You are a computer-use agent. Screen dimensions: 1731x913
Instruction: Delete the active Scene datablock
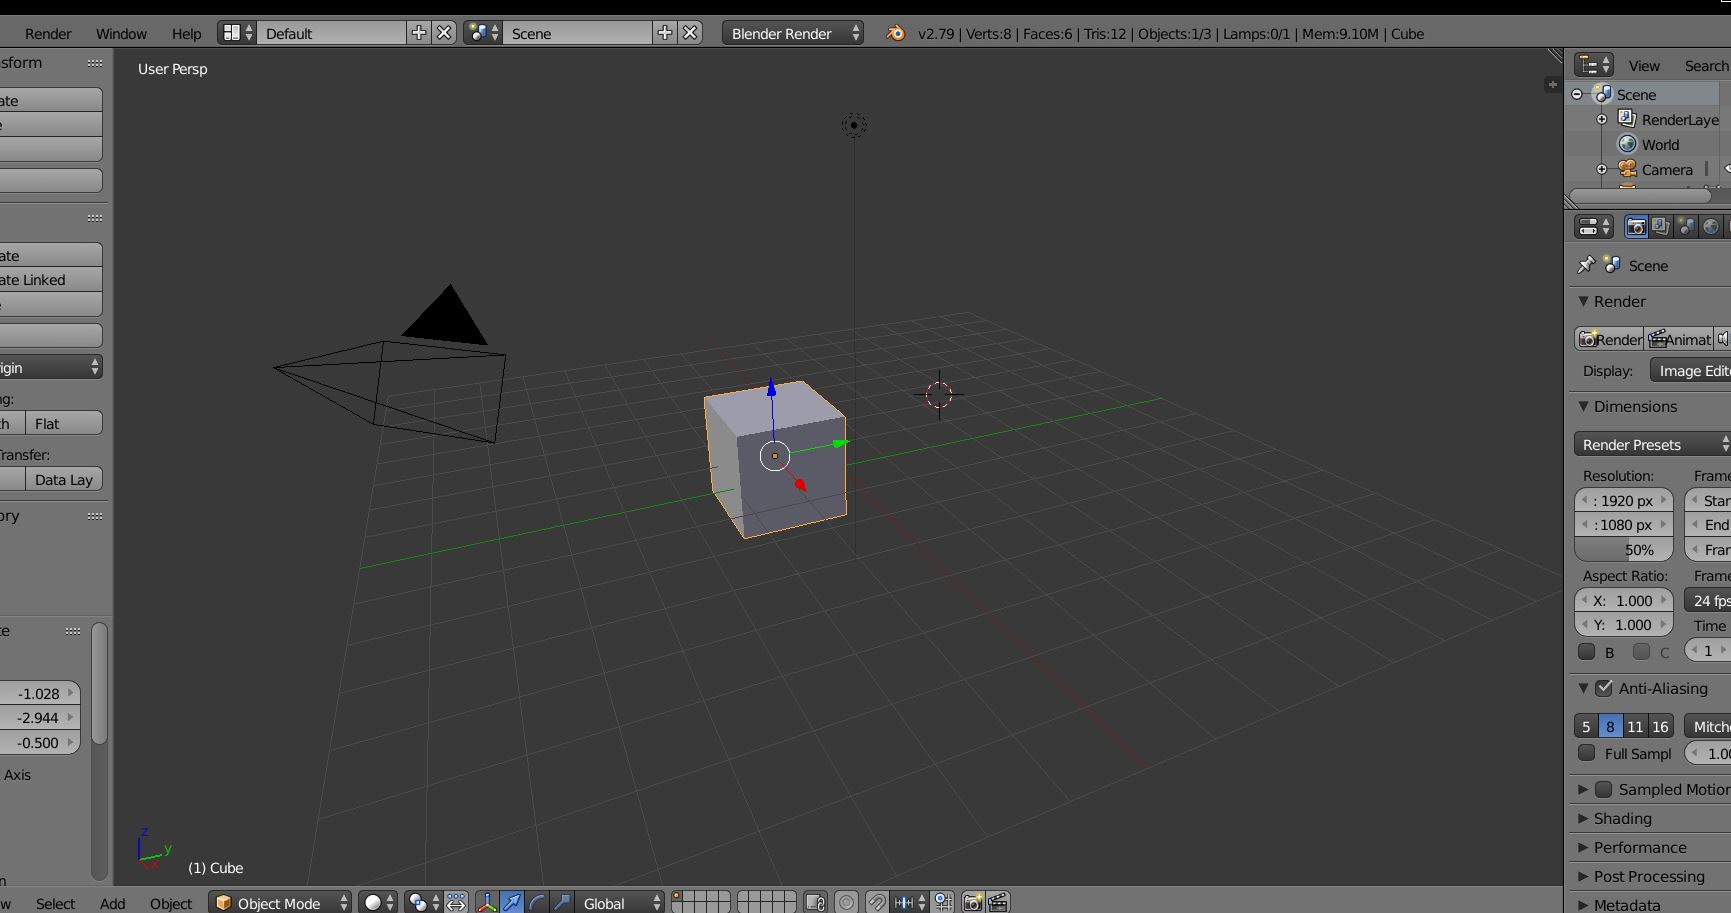click(690, 33)
